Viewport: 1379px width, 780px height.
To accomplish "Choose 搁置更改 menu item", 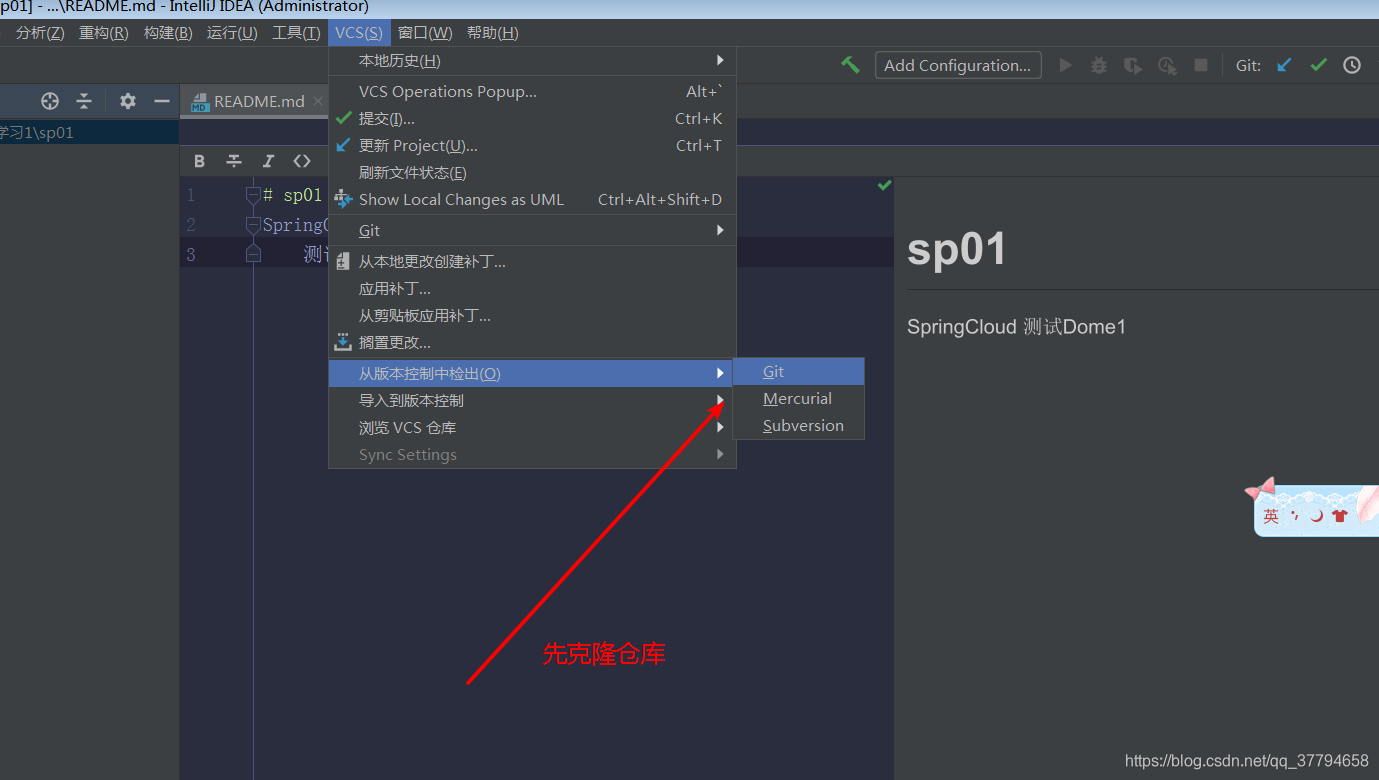I will pos(533,343).
